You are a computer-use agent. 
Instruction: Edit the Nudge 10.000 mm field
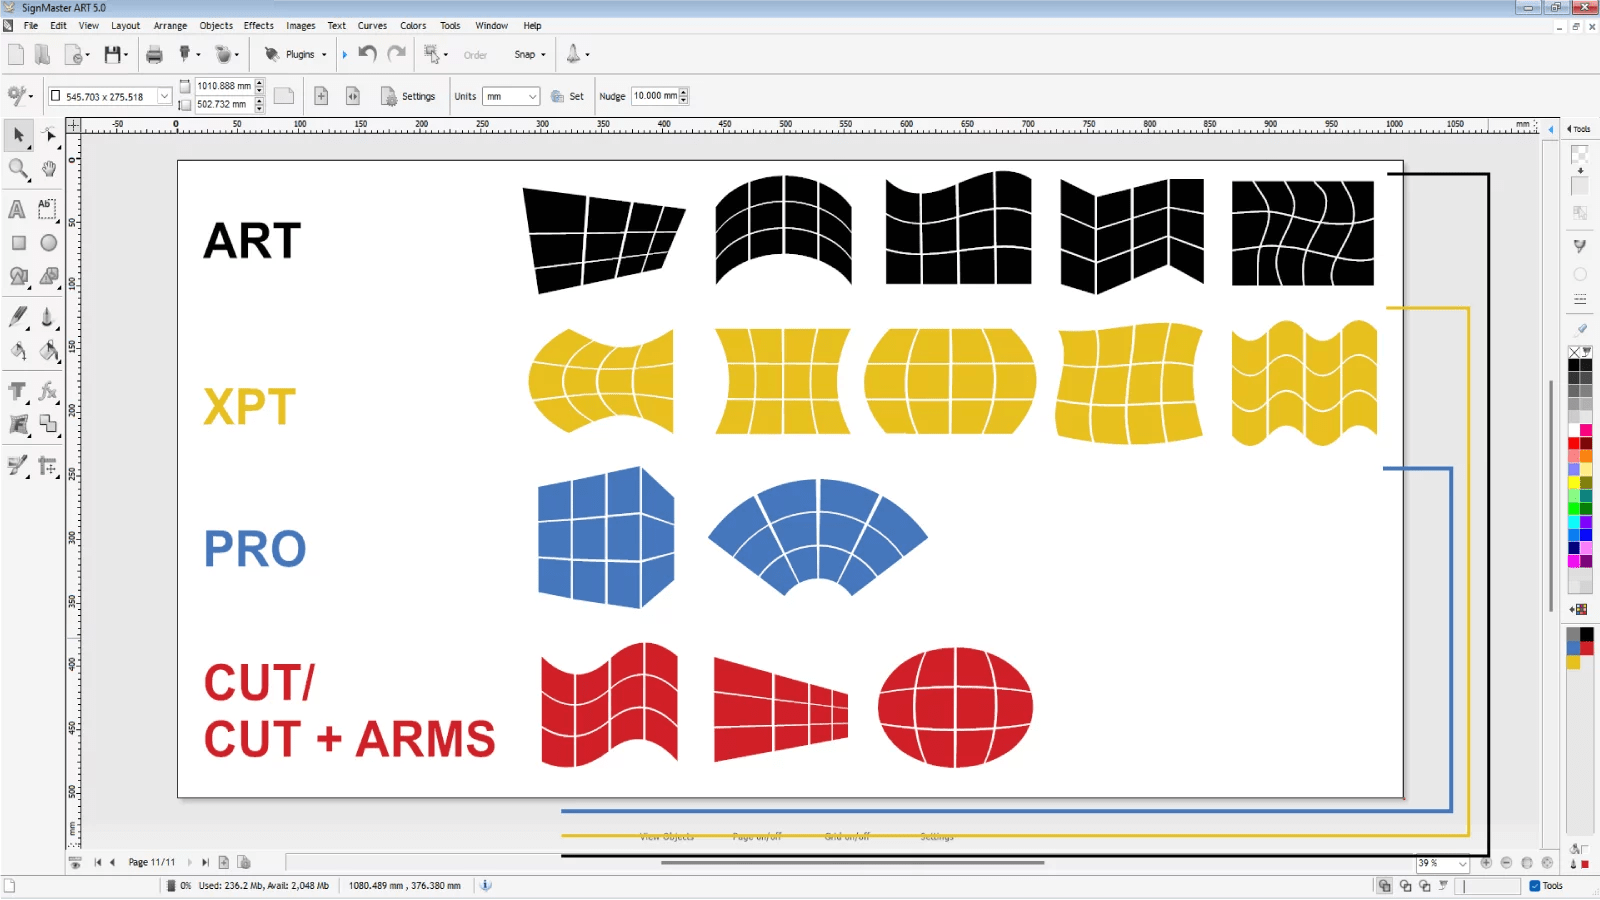(x=655, y=96)
